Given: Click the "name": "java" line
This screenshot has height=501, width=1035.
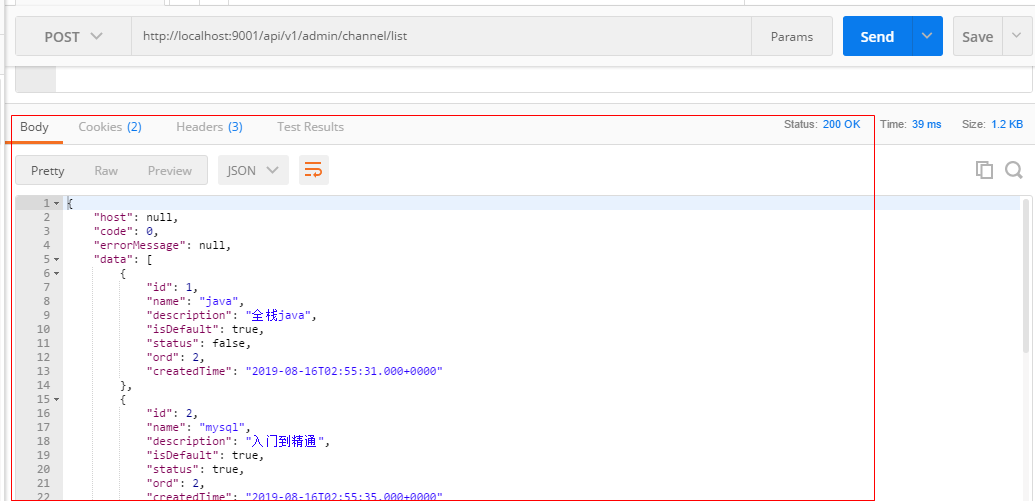Looking at the screenshot, I should pyautogui.click(x=195, y=301).
